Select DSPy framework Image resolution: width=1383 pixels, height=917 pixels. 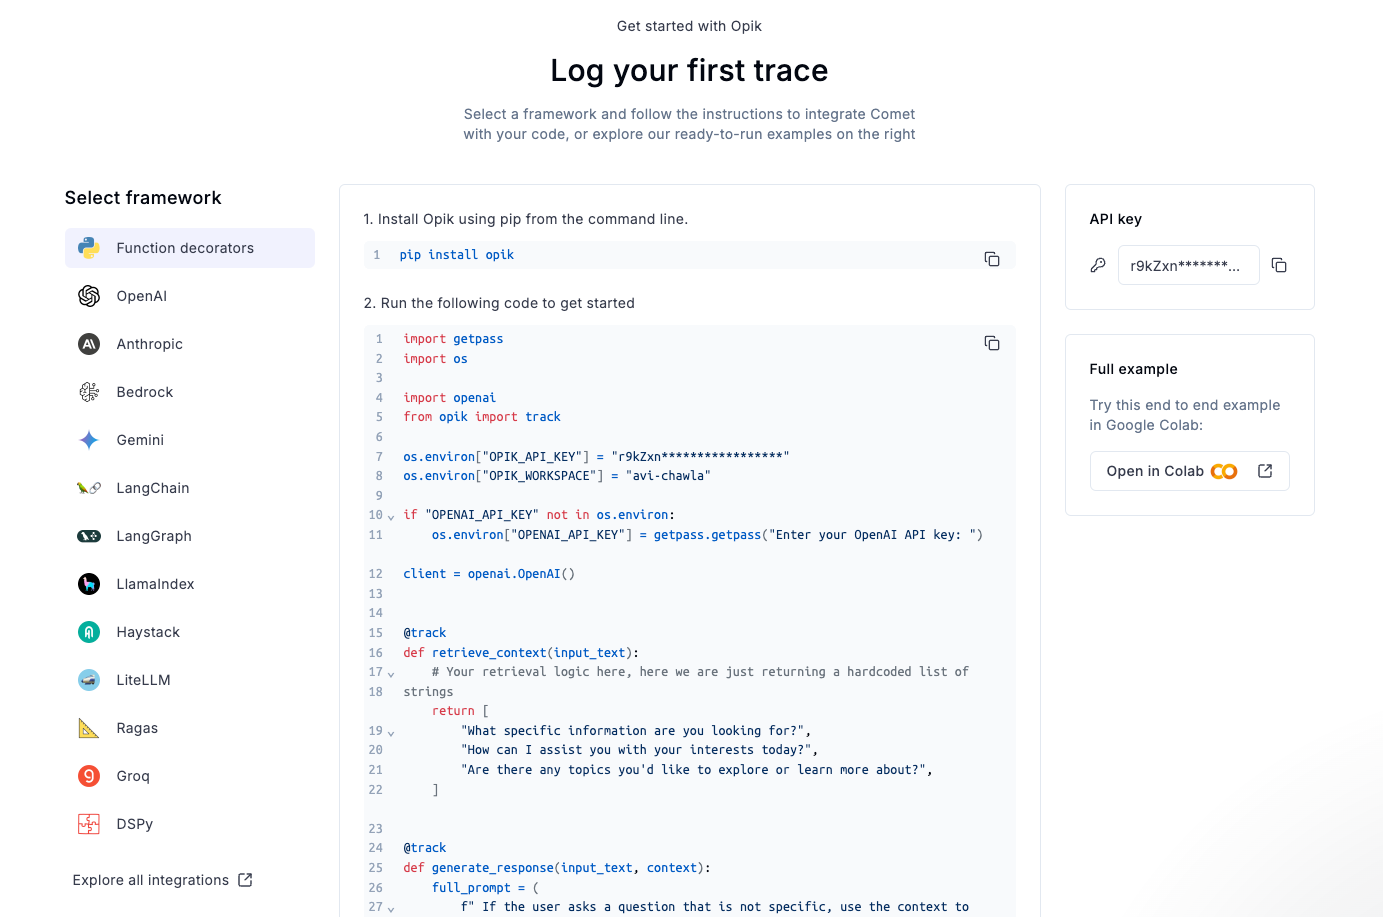click(190, 824)
